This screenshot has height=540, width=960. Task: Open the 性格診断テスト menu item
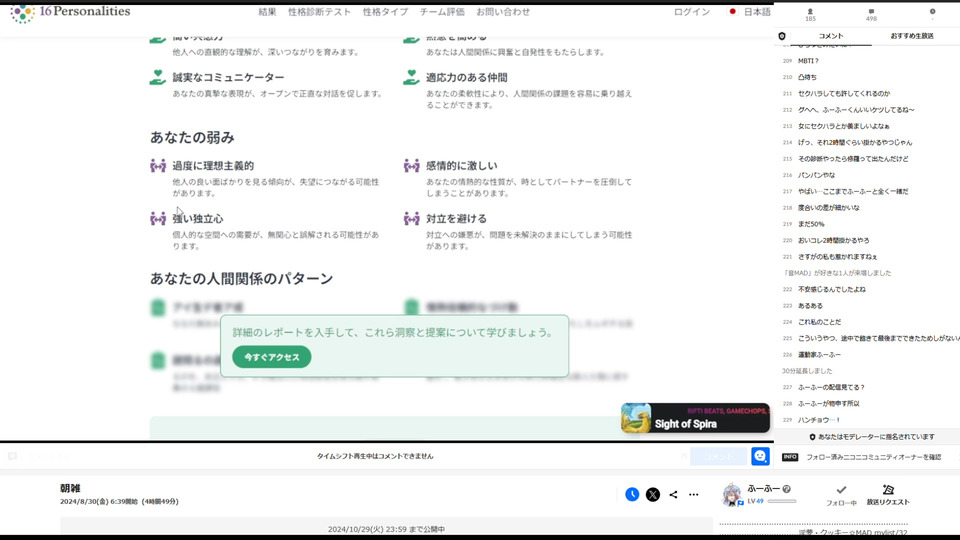coord(320,12)
